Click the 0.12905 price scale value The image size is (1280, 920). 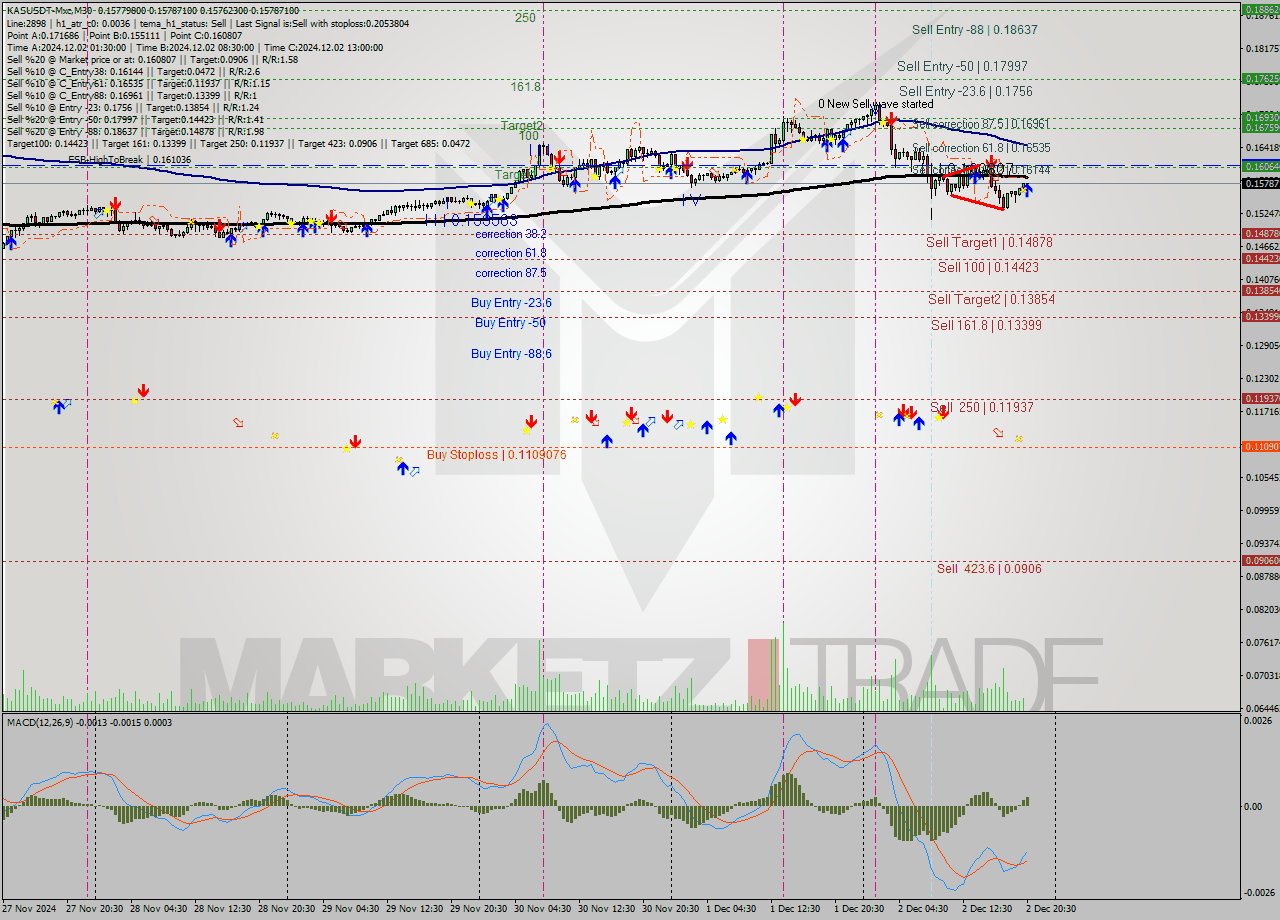(1260, 345)
